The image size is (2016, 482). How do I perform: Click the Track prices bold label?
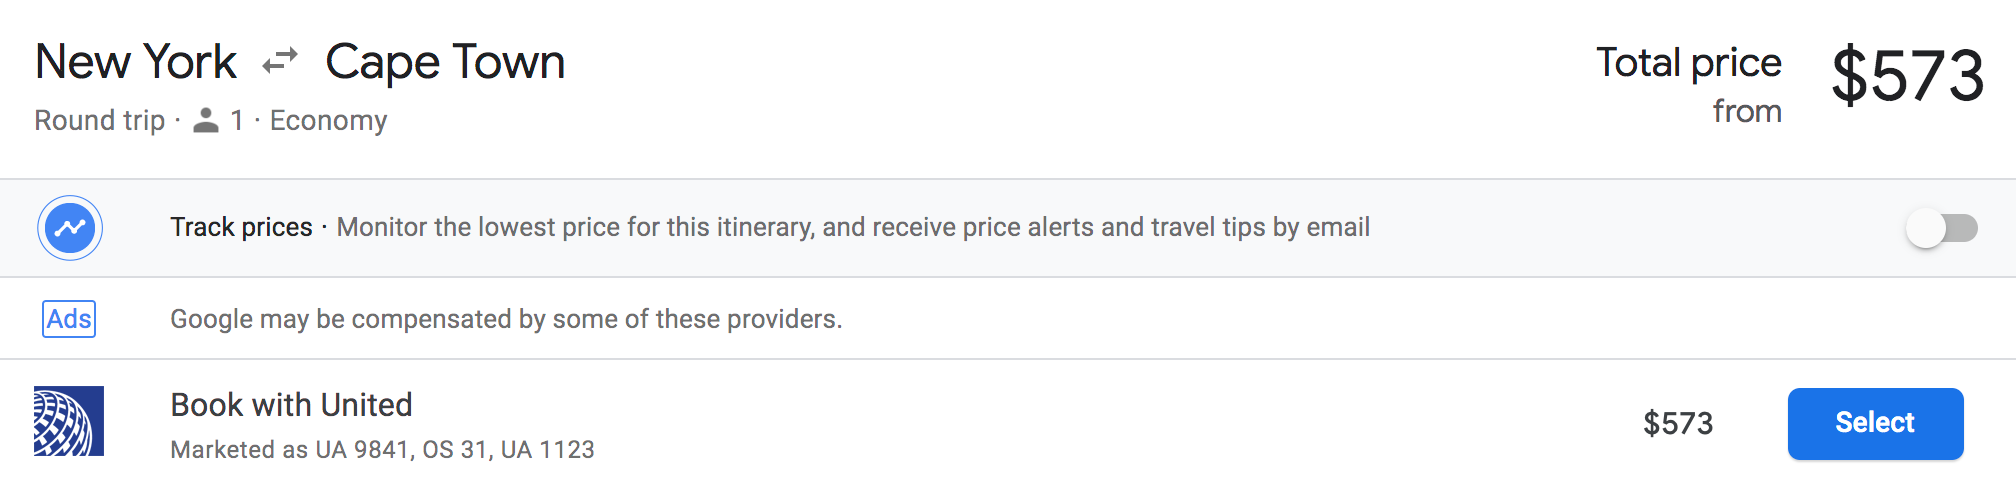pos(241,227)
